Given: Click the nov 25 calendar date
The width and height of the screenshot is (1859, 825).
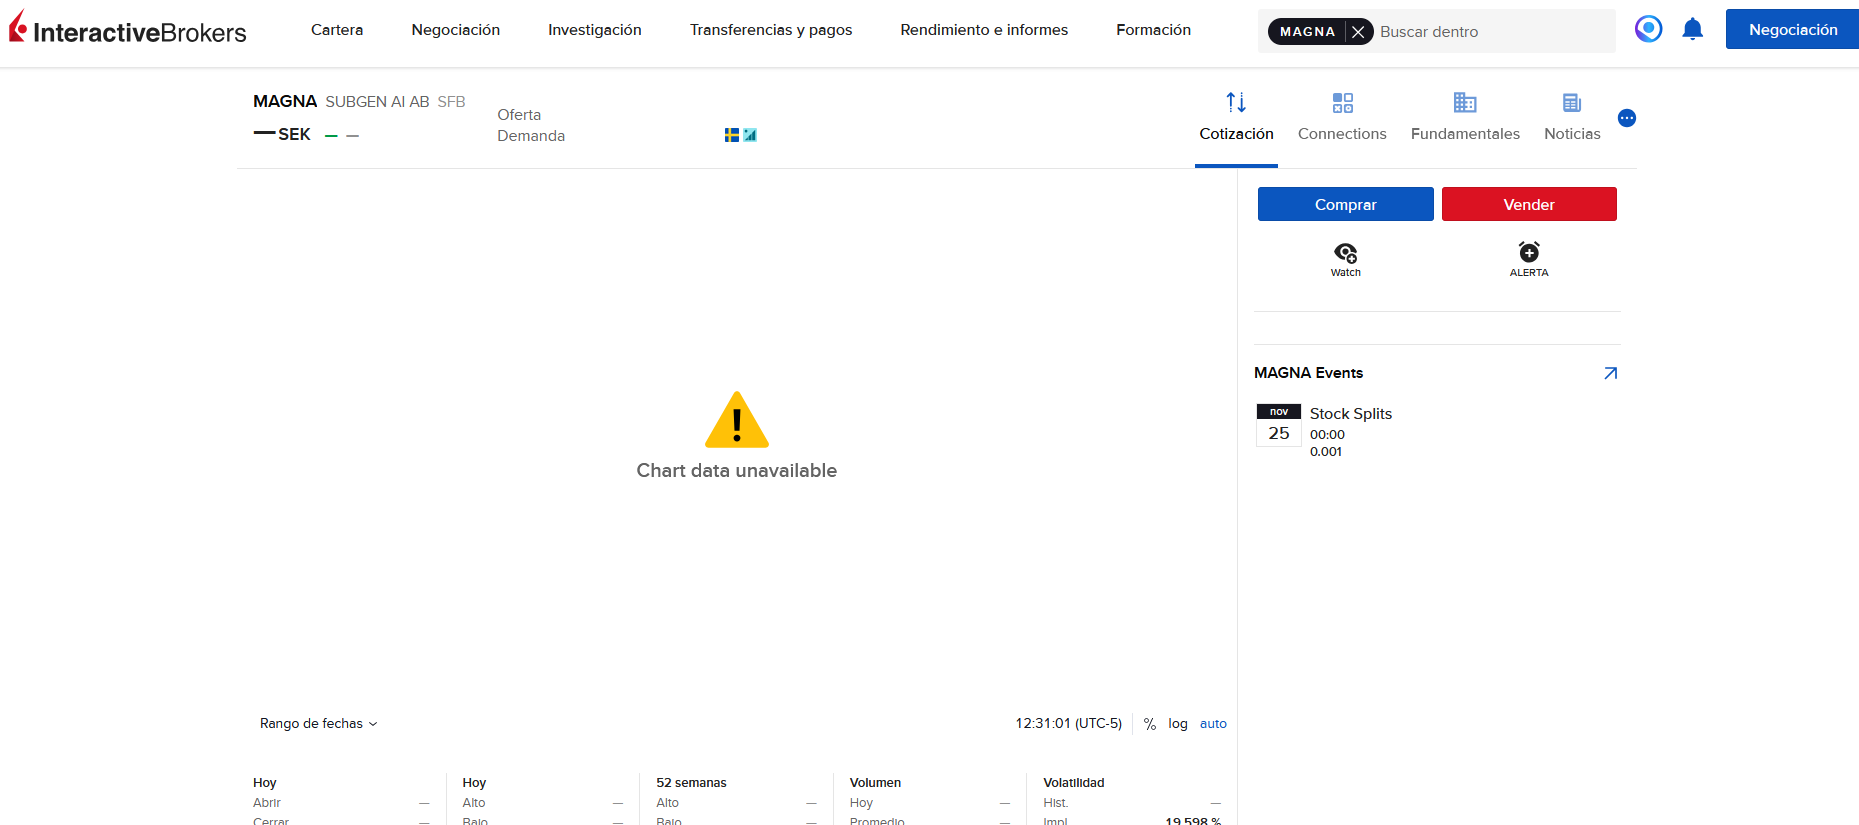Looking at the screenshot, I should coord(1279,425).
